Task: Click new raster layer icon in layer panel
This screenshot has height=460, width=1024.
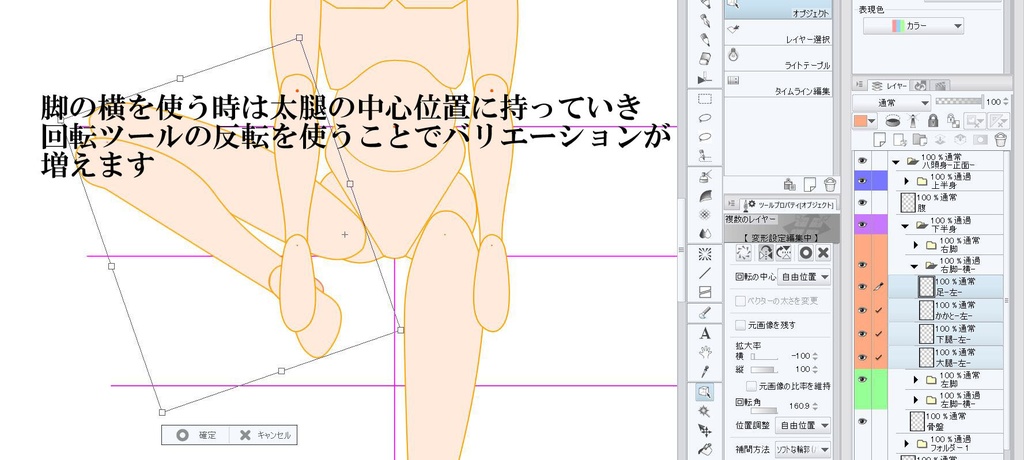Action: point(879,139)
